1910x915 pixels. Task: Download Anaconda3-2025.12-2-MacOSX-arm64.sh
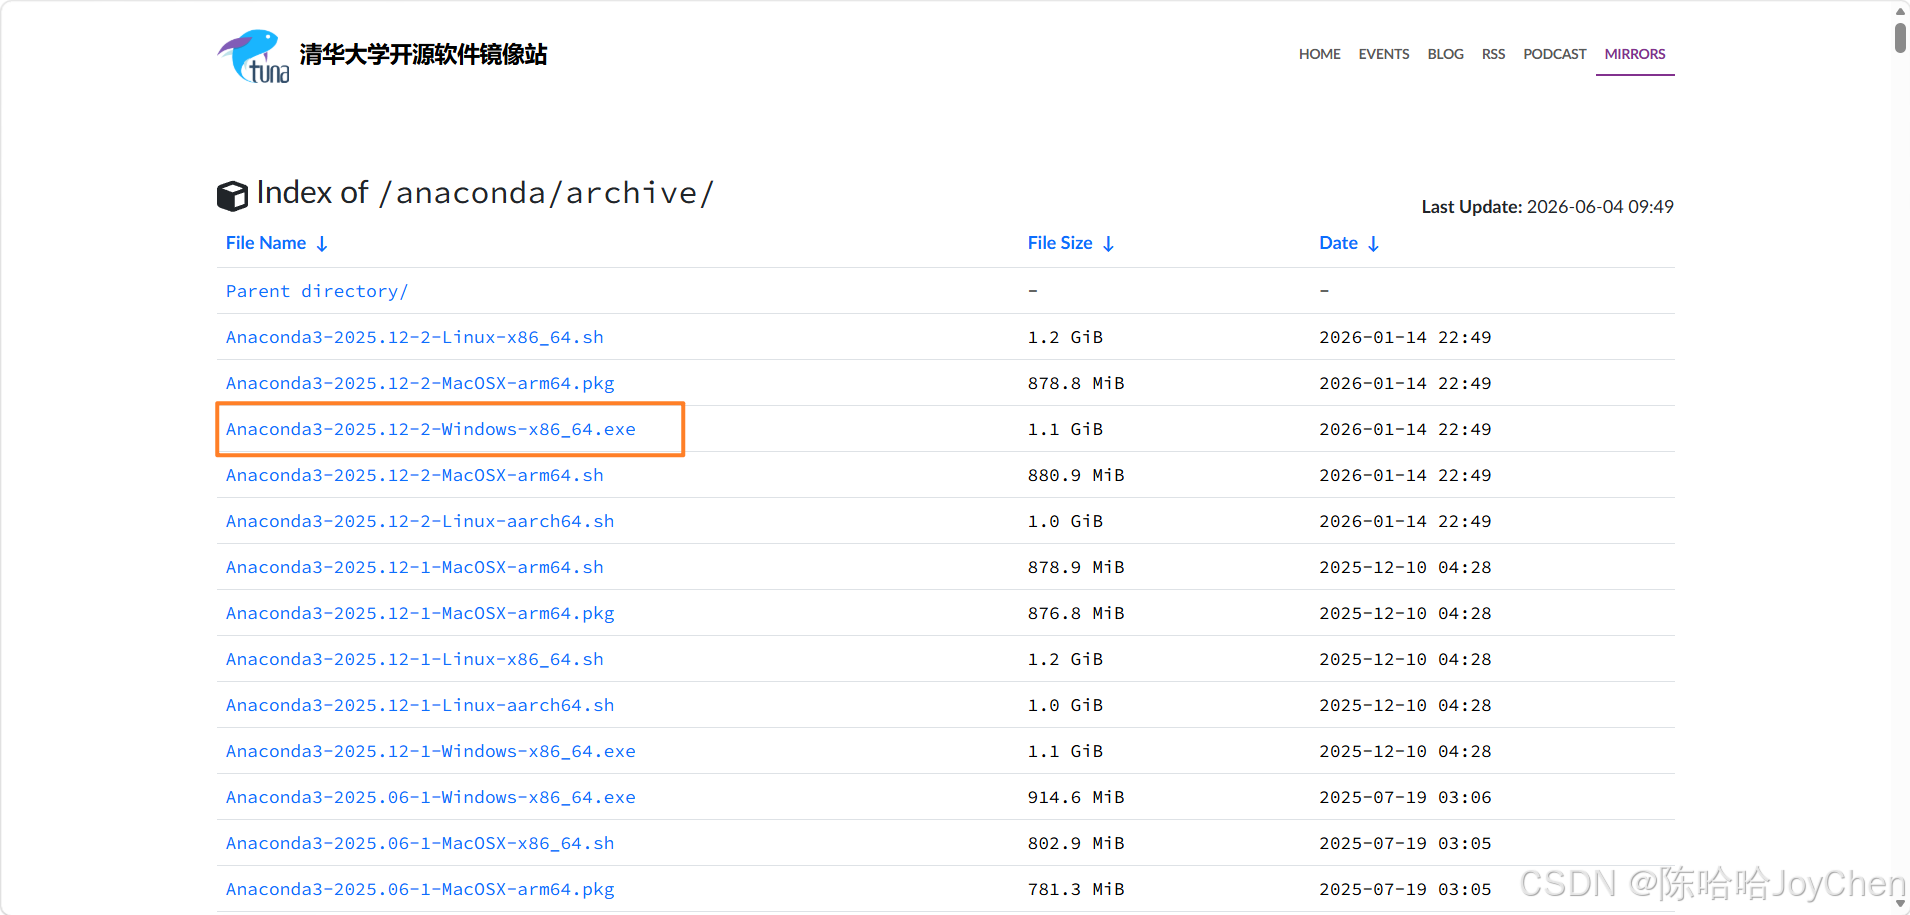coord(415,475)
